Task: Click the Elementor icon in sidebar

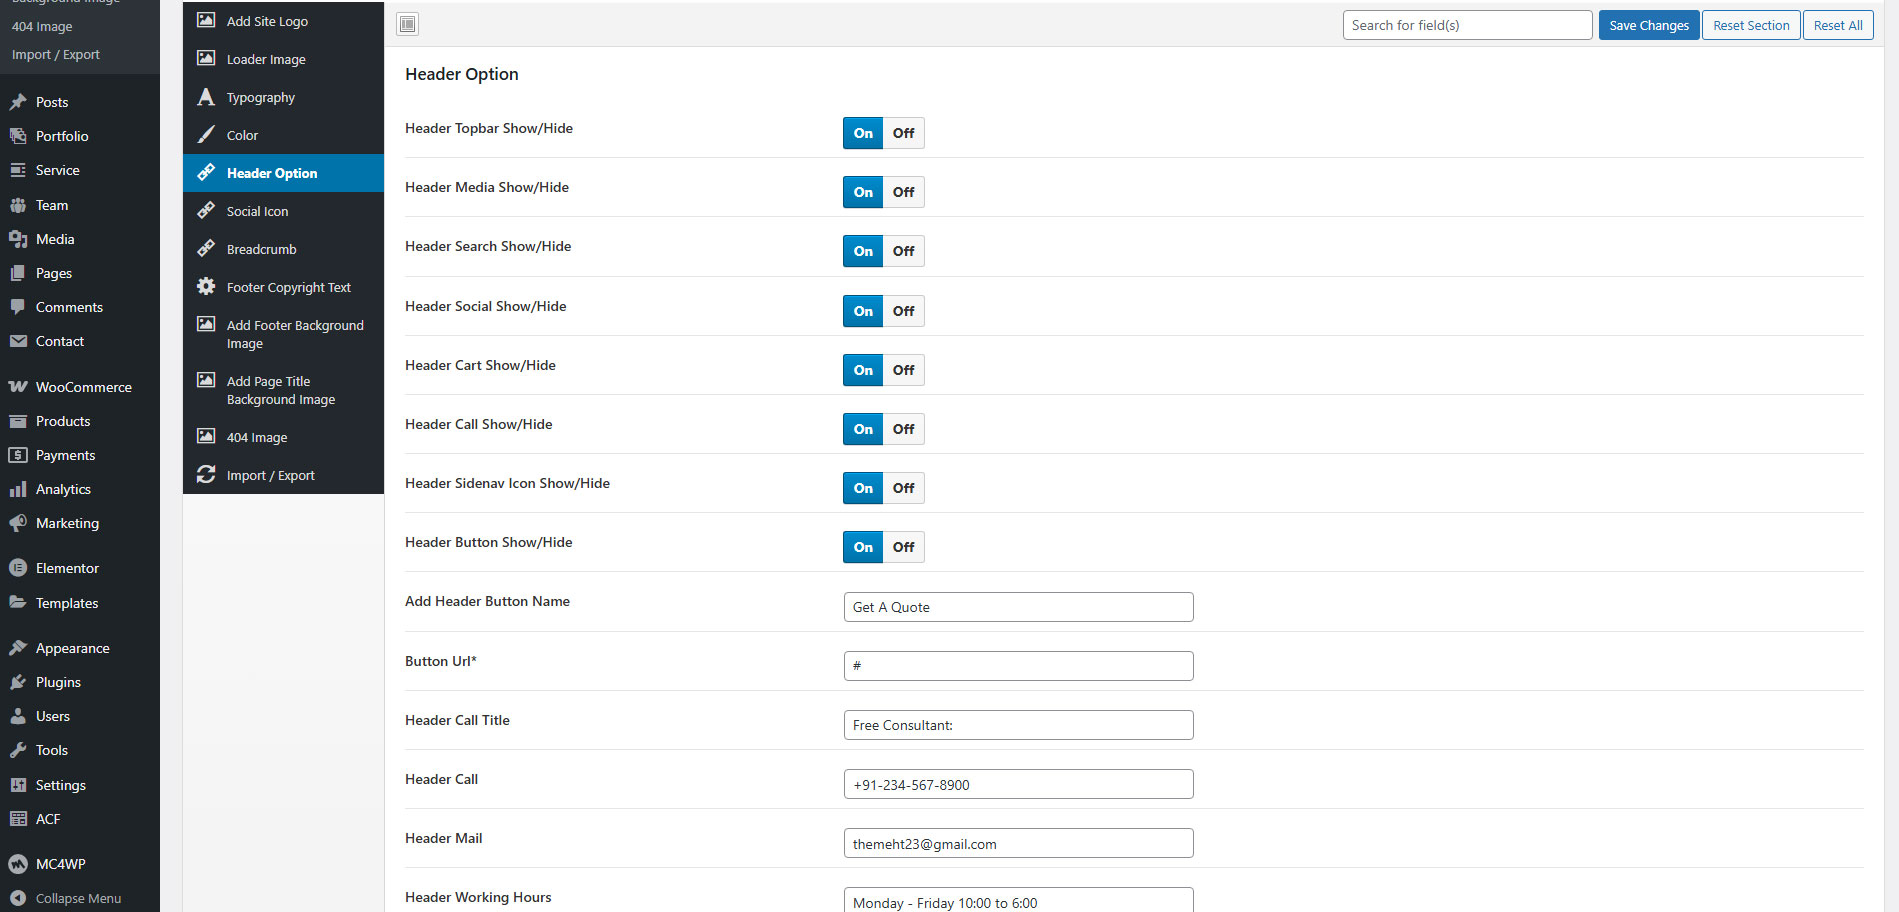Action: point(18,568)
